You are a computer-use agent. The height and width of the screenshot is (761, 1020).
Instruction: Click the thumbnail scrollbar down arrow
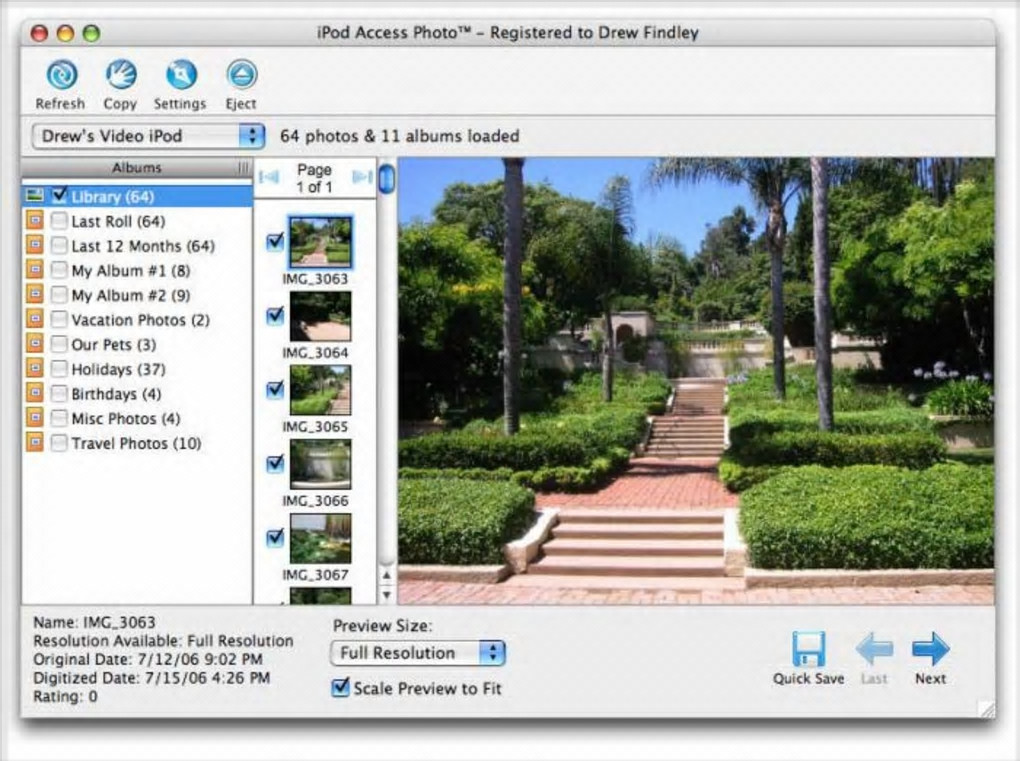[x=387, y=594]
